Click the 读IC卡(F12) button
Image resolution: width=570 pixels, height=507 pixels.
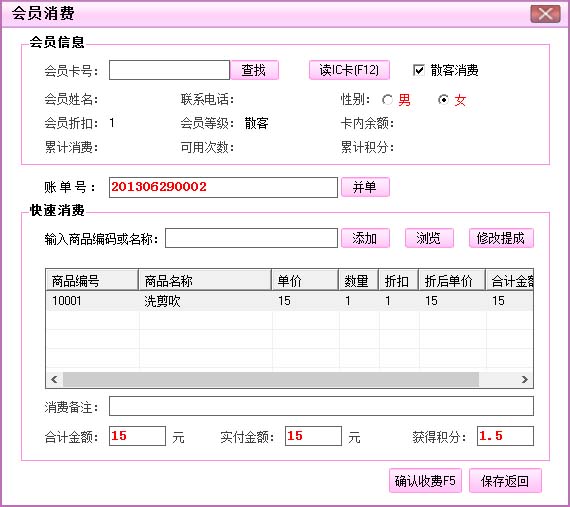pyautogui.click(x=349, y=70)
